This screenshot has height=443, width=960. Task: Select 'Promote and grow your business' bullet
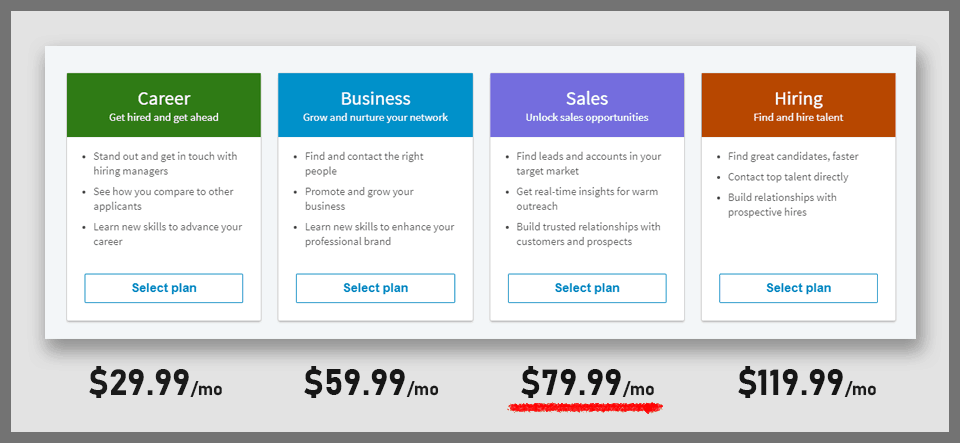pos(359,199)
